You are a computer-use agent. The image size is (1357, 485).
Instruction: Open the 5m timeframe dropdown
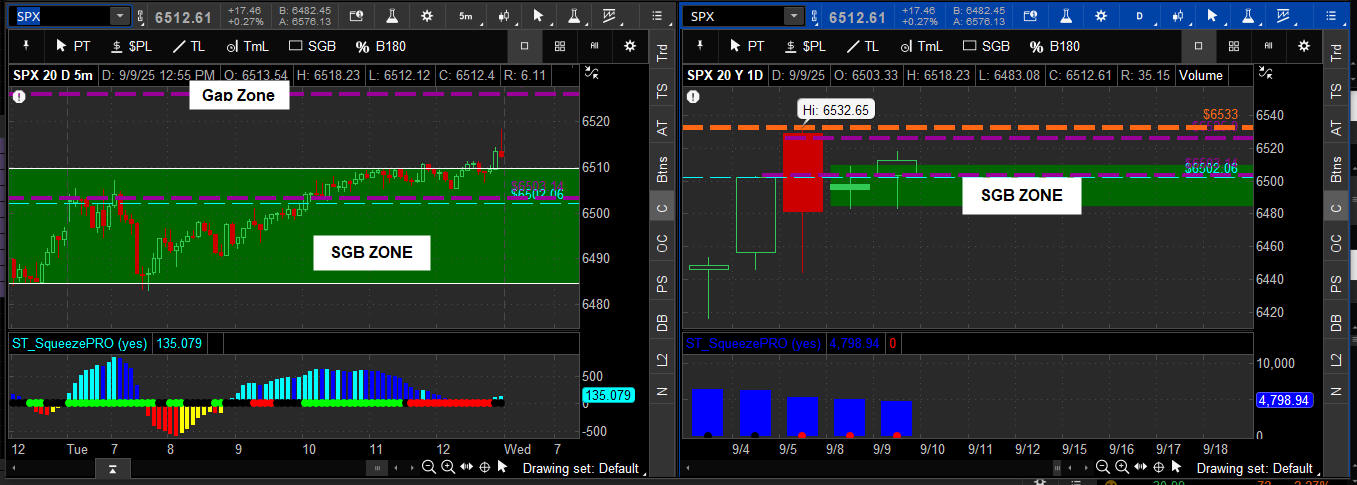[466, 16]
